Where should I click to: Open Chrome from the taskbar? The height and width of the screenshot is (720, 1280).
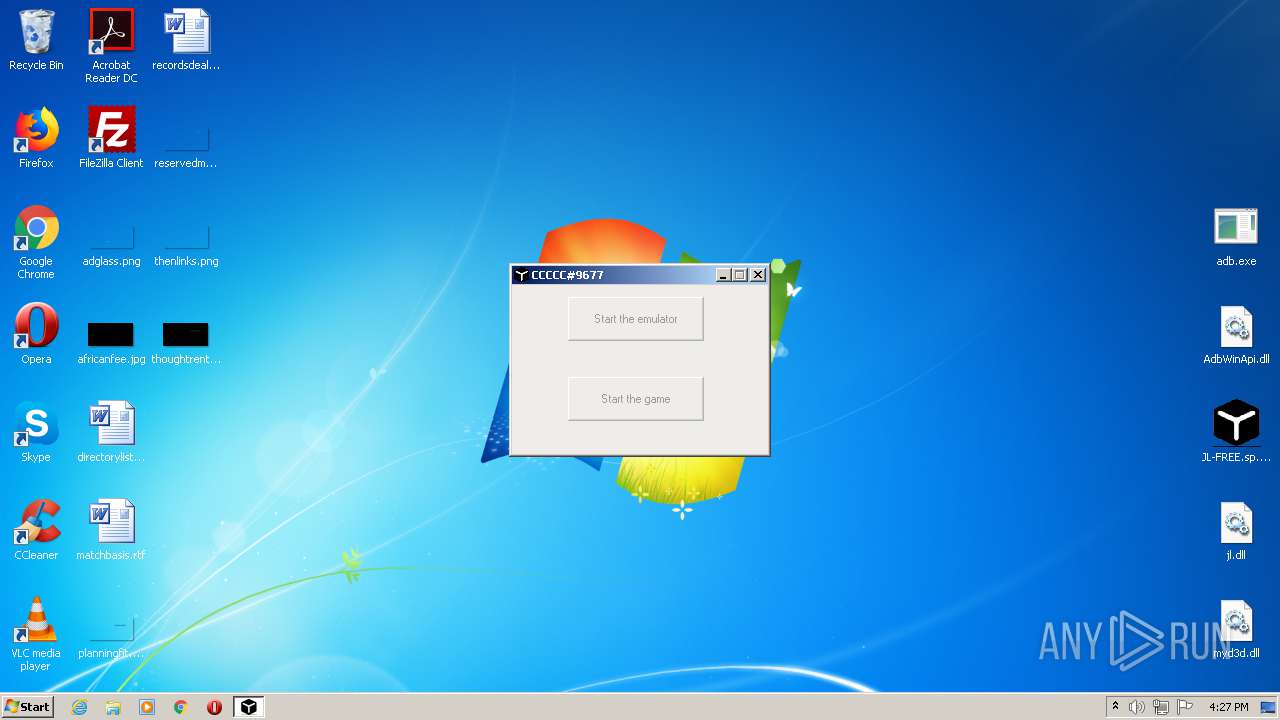click(x=181, y=707)
